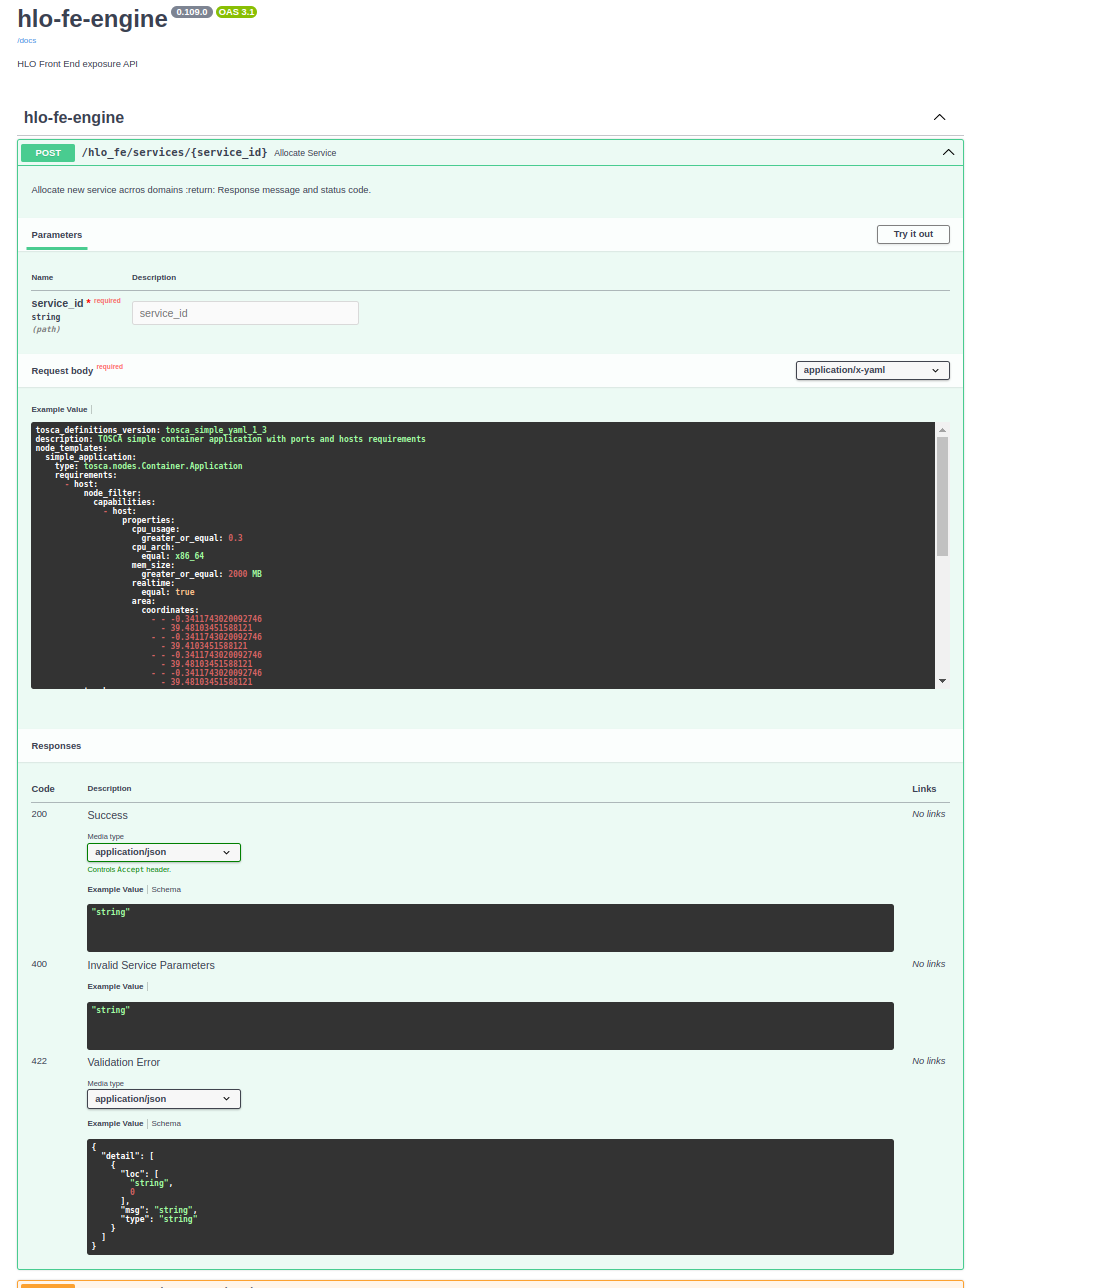Image resolution: width=1093 pixels, height=1288 pixels.
Task: Switch to Schema for 422 response
Action: pos(166,1123)
